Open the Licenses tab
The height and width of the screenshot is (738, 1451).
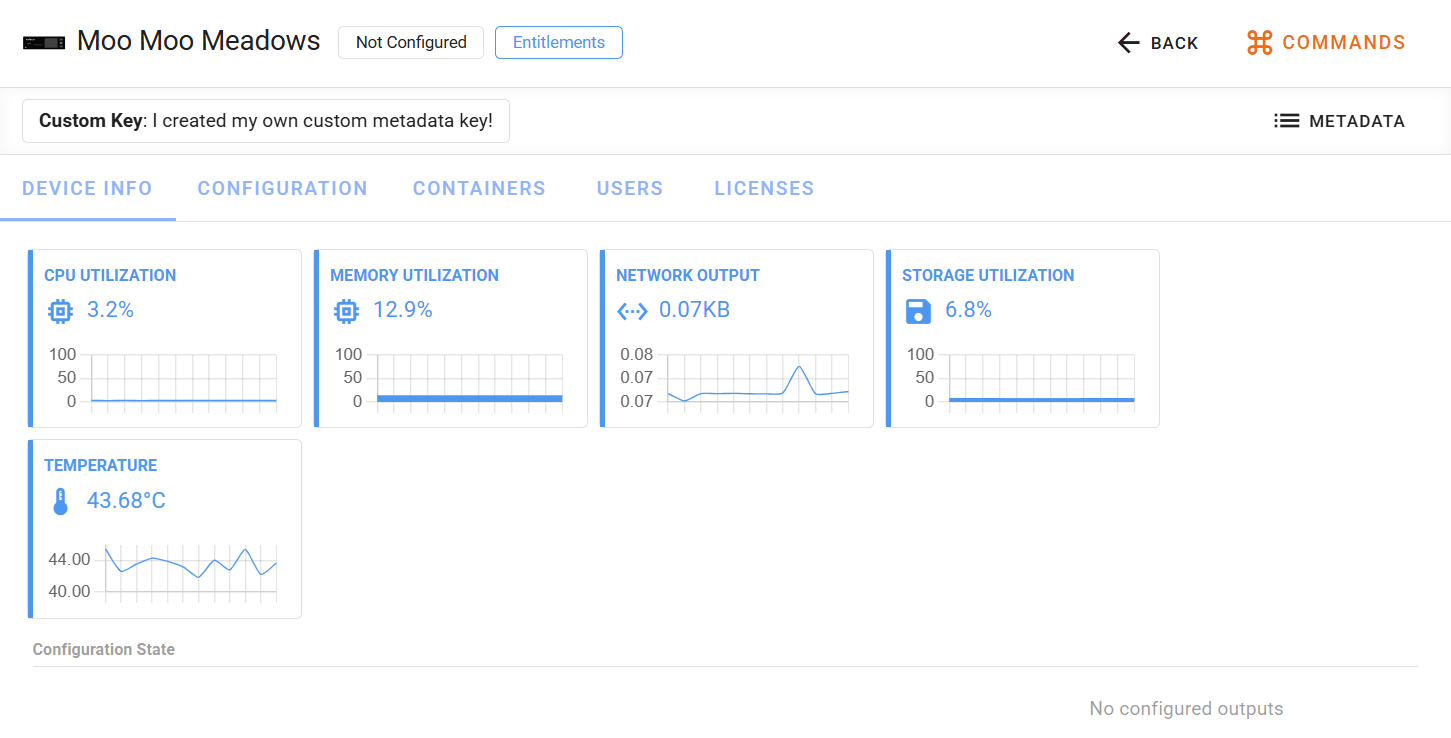[x=764, y=188]
